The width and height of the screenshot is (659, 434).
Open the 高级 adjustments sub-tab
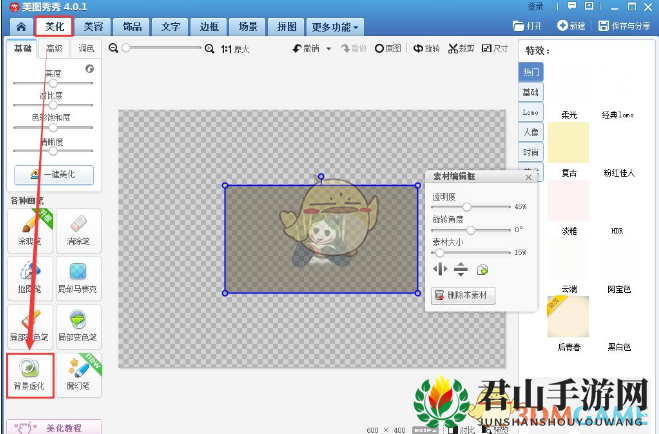coord(54,48)
